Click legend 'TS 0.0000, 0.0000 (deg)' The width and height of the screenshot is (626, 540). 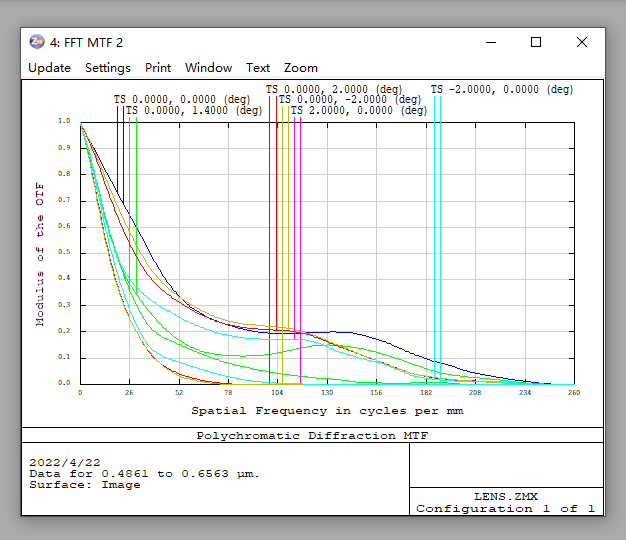point(182,99)
